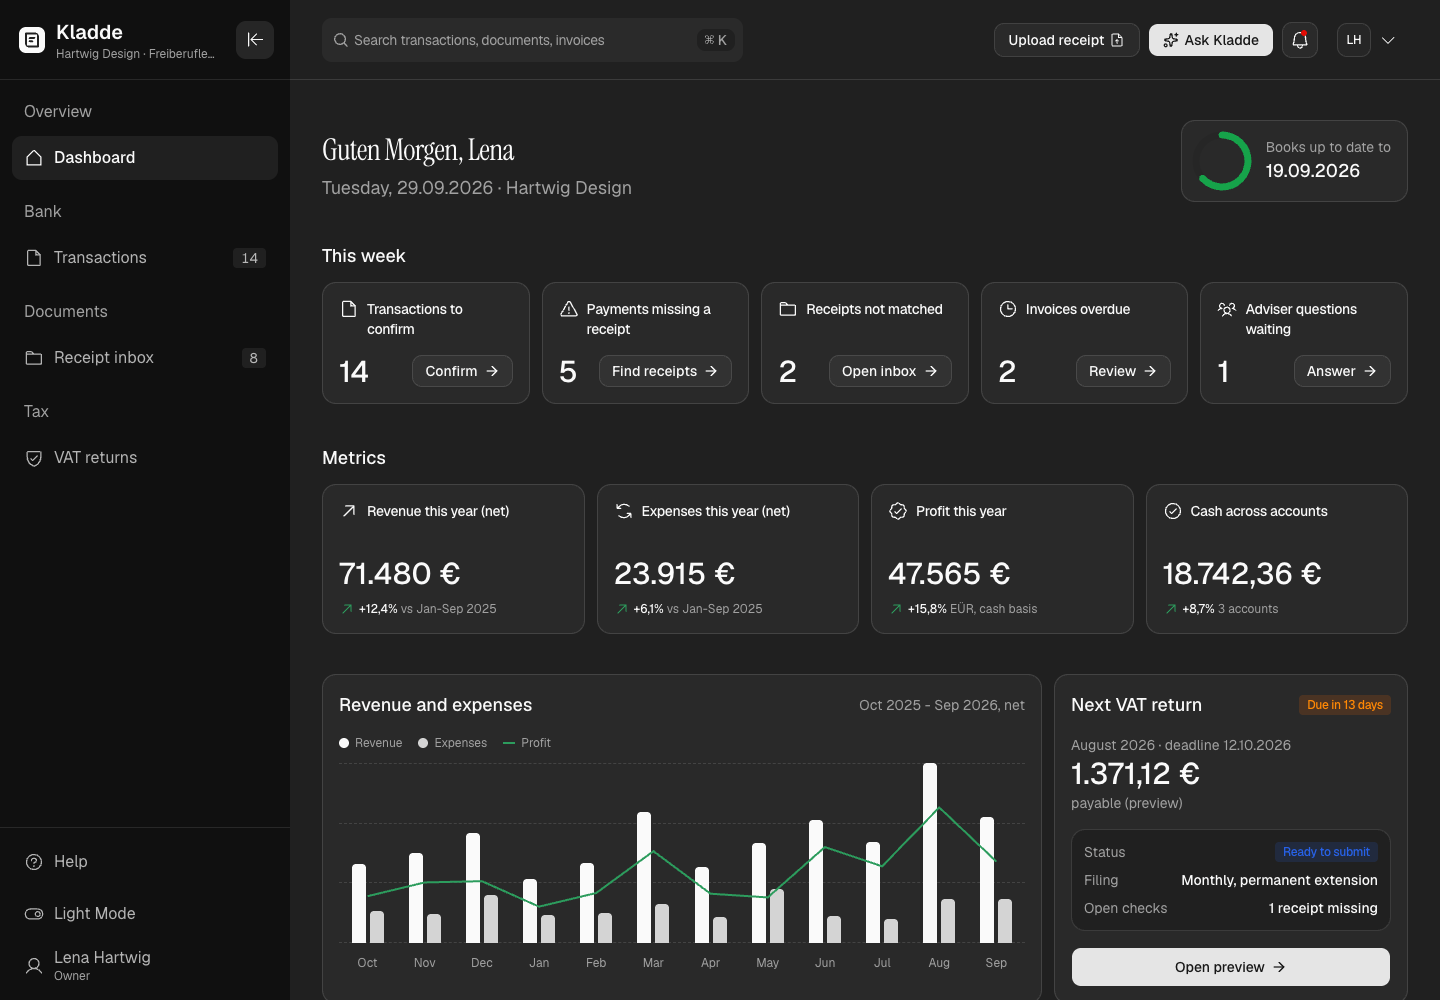Open Ask Kladde assistant
1440x1000 pixels.
(x=1211, y=40)
